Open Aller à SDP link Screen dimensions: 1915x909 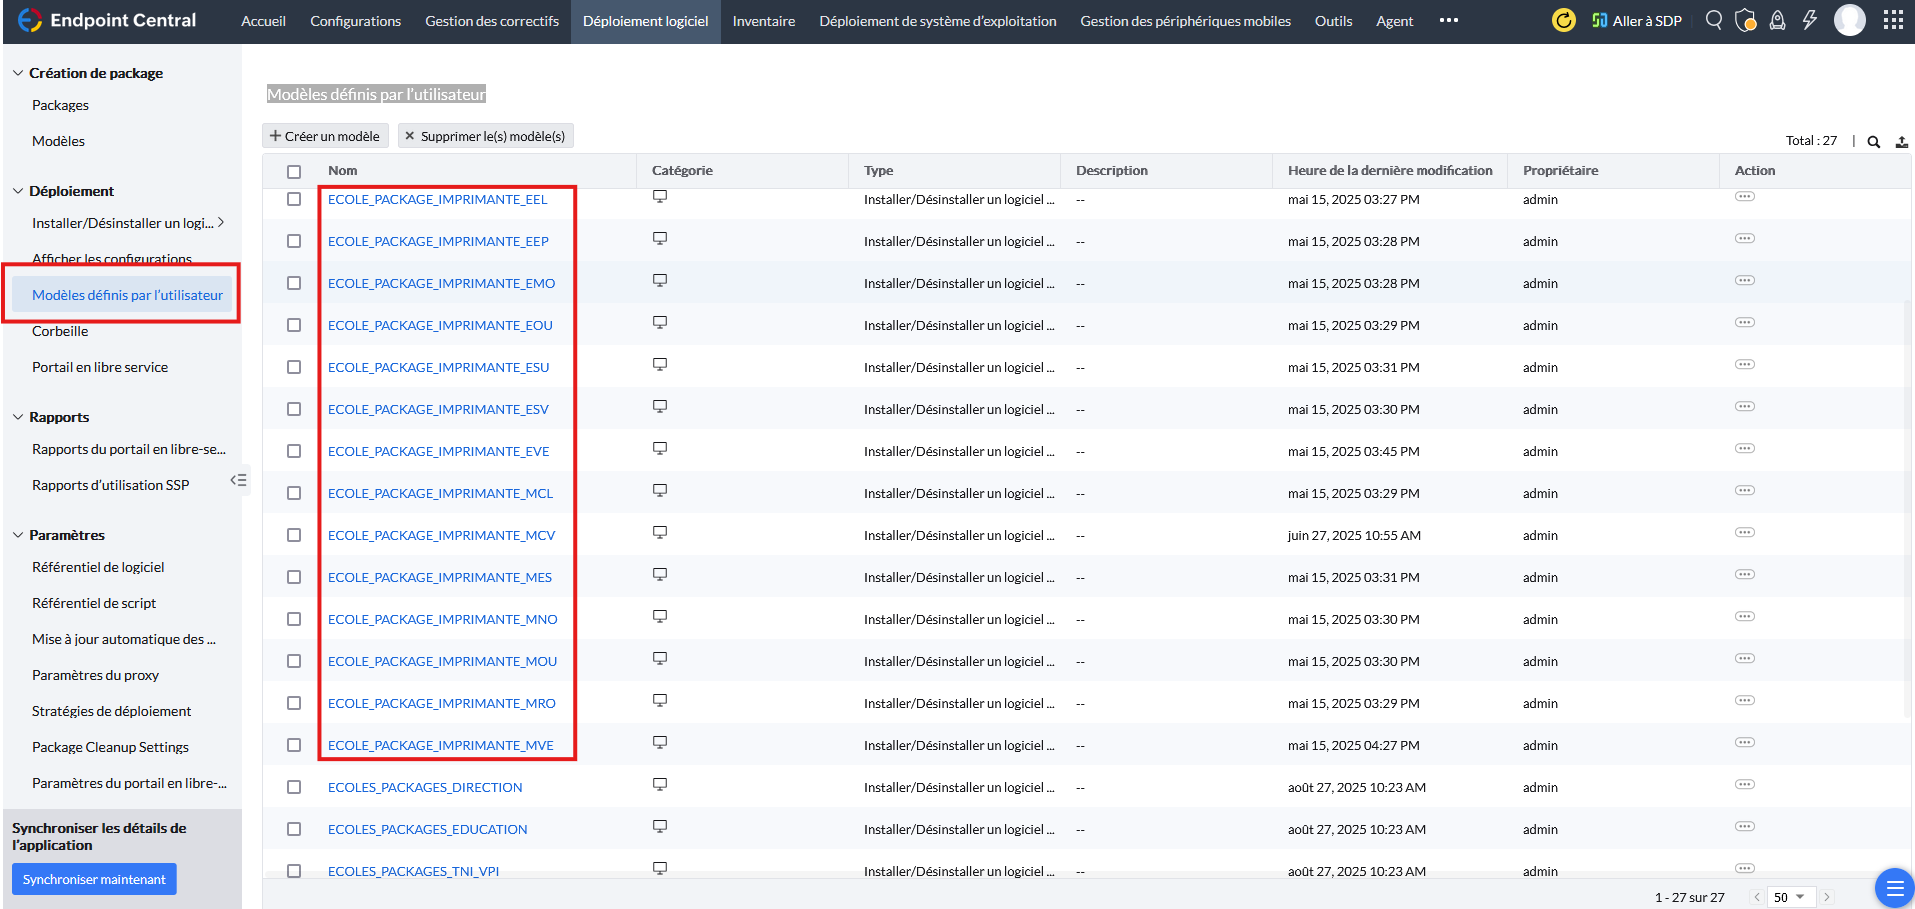pyautogui.click(x=1637, y=20)
